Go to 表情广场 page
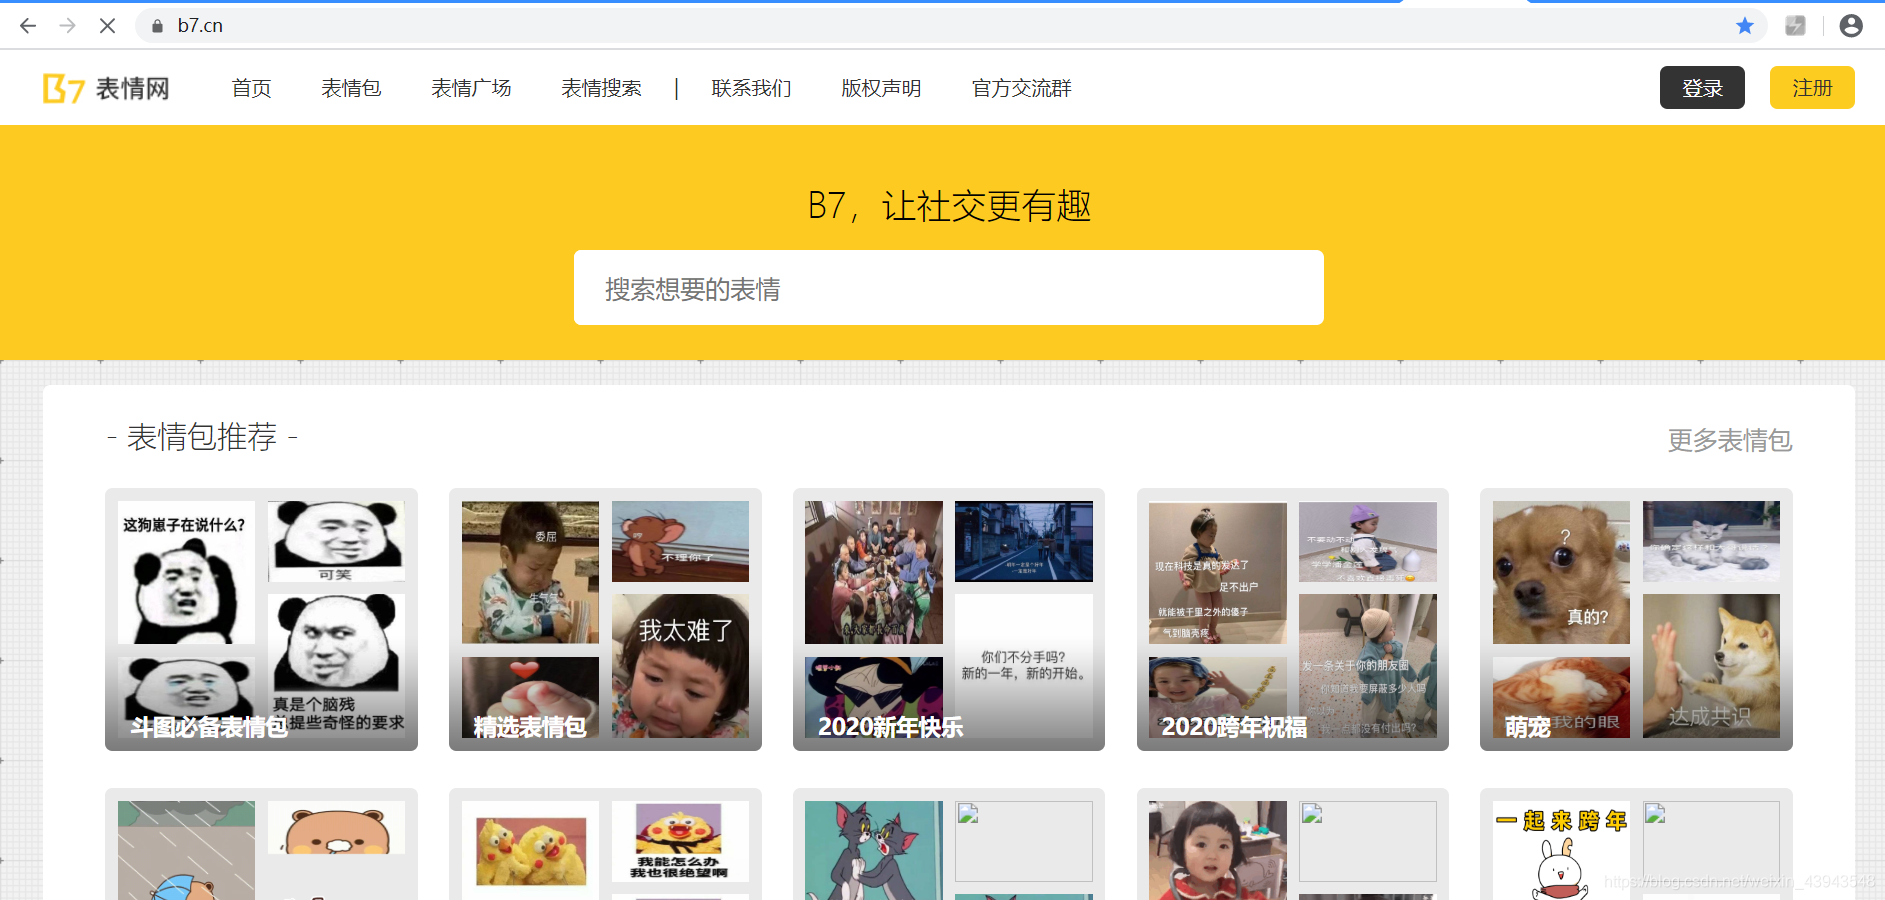The height and width of the screenshot is (900, 1885). (x=471, y=88)
